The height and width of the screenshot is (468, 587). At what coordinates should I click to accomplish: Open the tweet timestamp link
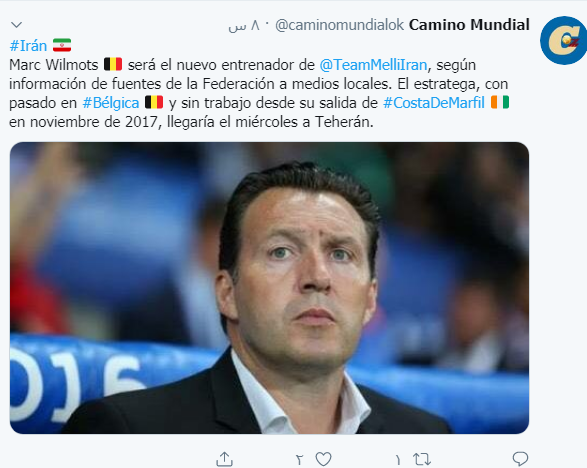pos(244,25)
